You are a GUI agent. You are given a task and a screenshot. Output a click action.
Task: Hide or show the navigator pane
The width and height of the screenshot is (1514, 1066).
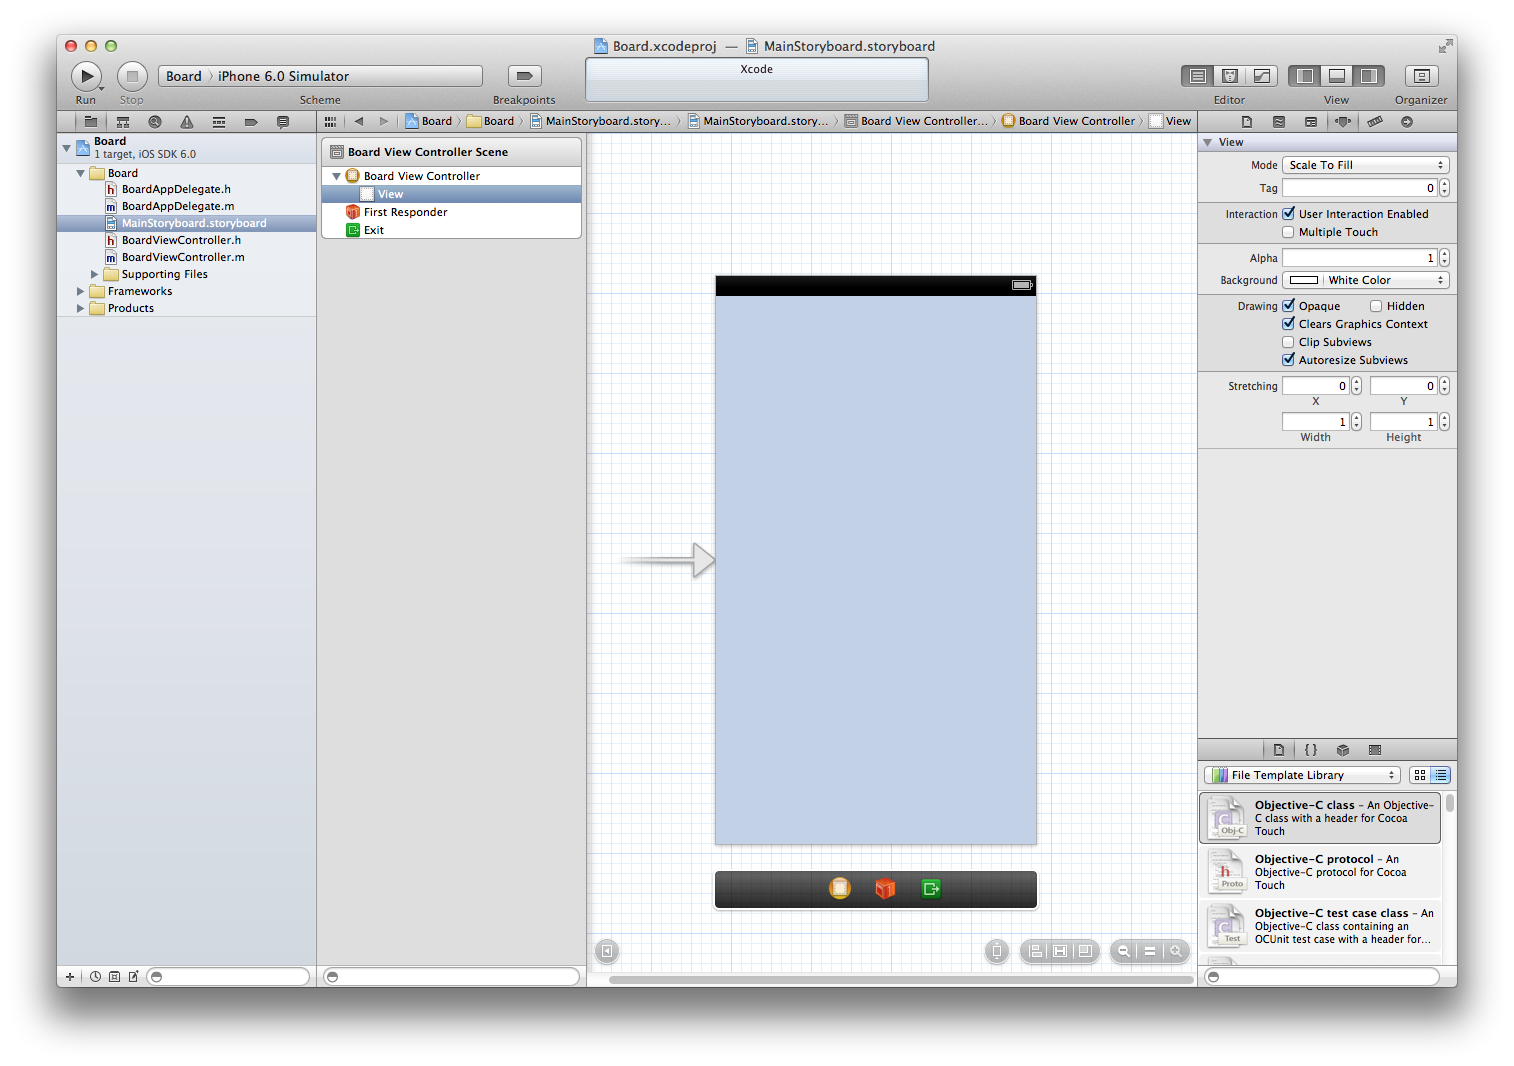point(1305,76)
